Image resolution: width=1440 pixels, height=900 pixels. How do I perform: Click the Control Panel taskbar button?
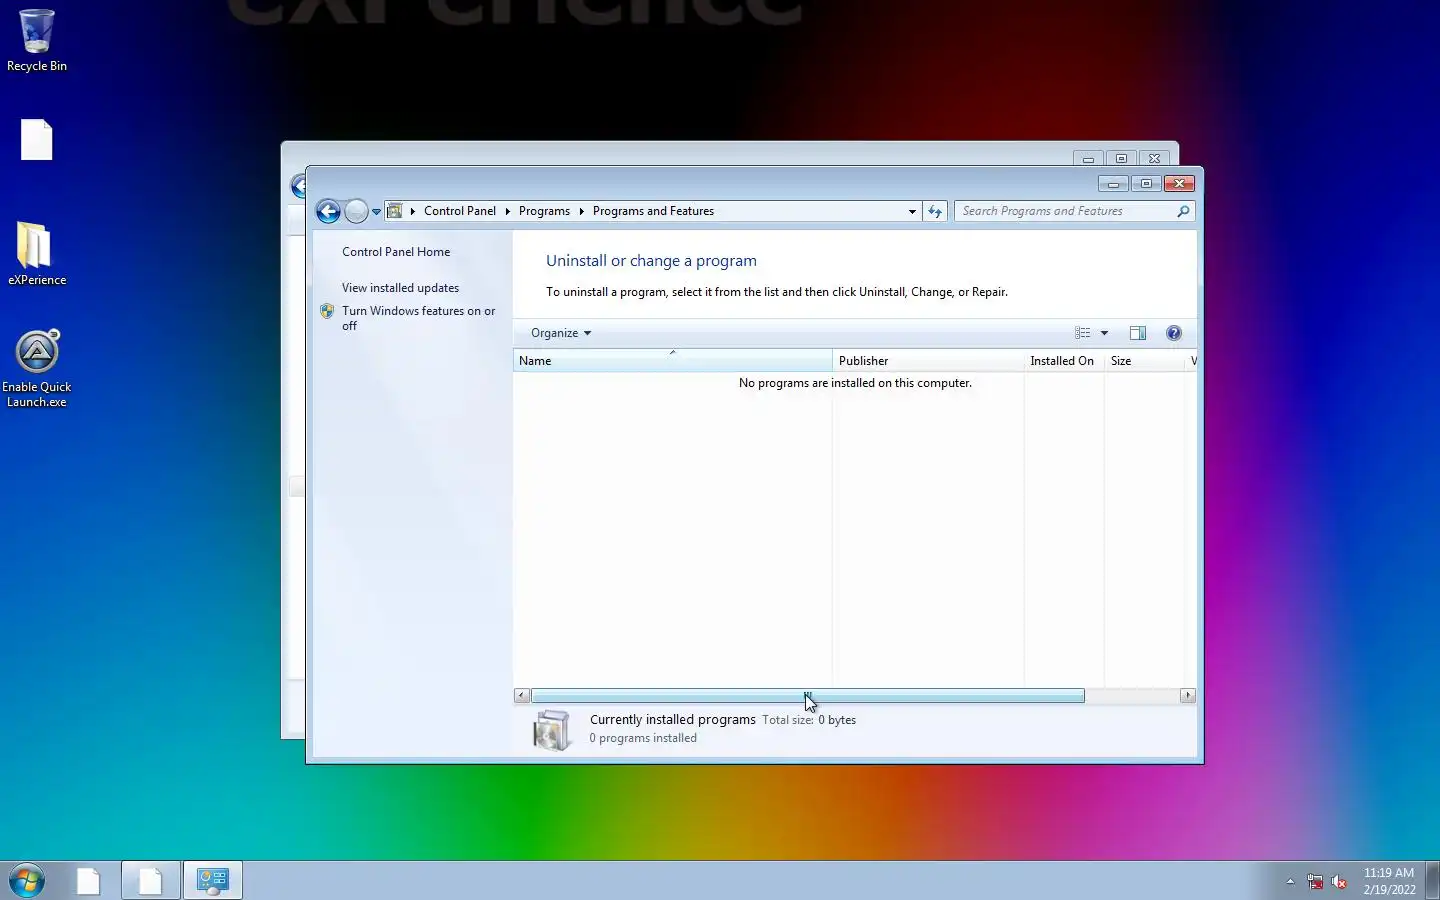[213, 881]
